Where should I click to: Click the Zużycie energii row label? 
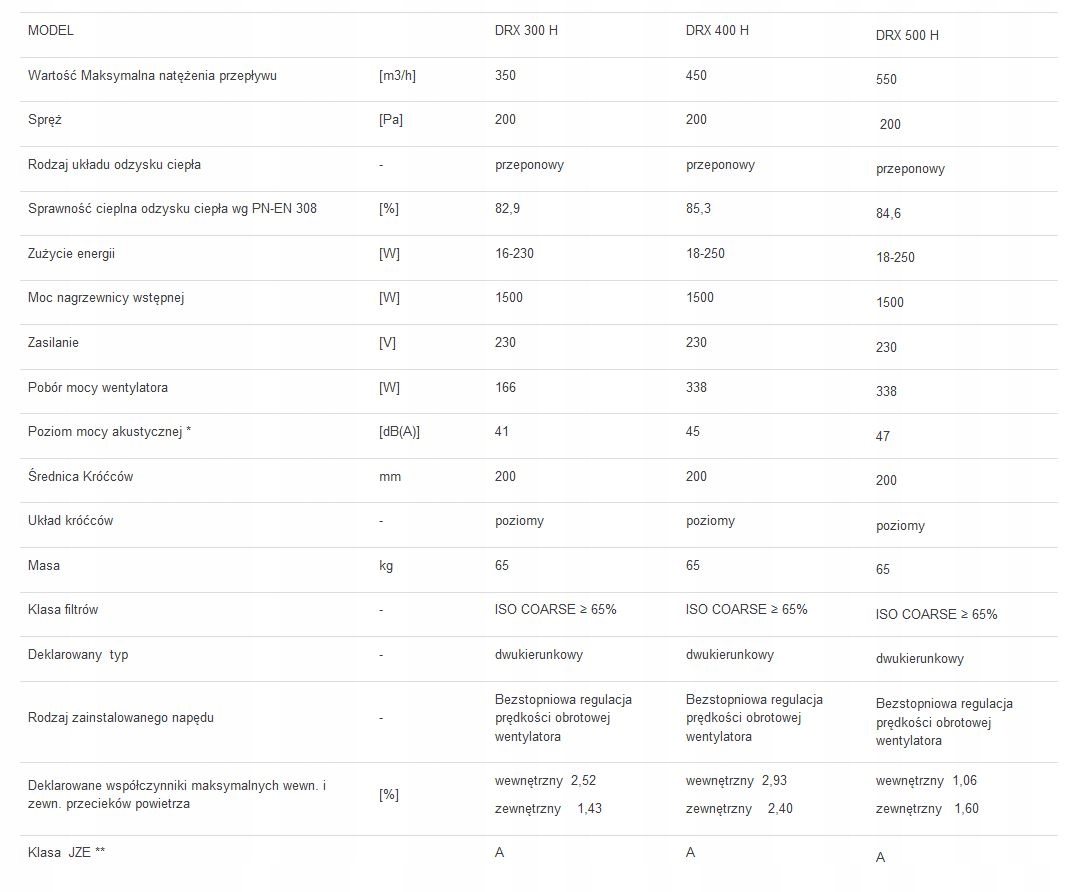[71, 254]
